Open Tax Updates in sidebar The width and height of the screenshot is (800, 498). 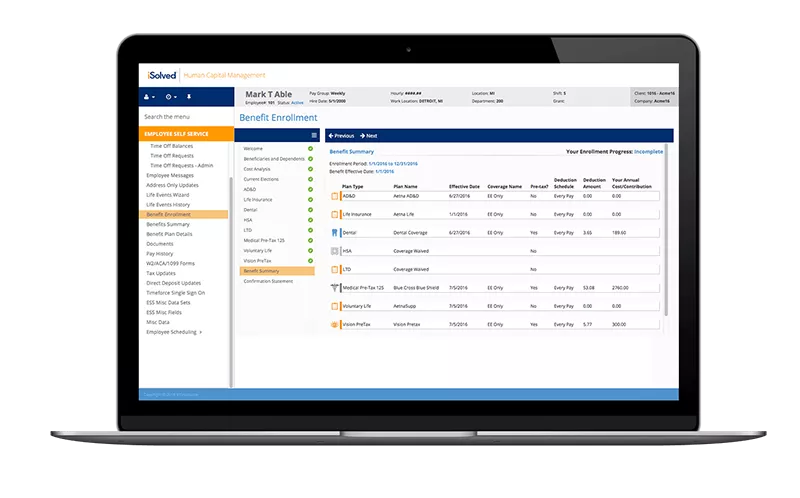(161, 273)
